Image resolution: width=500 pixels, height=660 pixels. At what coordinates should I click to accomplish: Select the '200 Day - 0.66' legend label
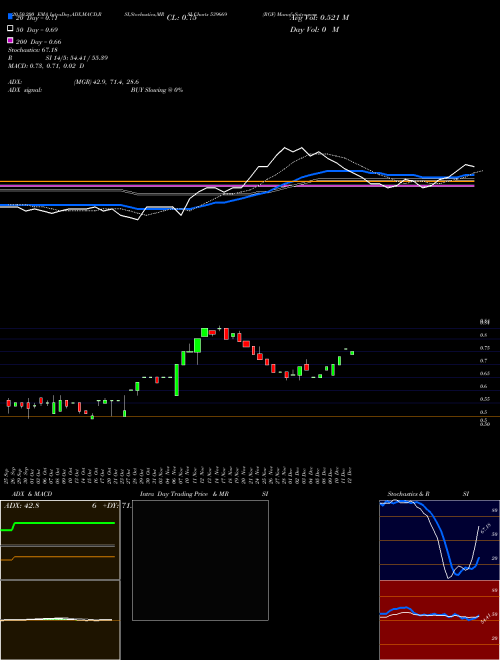coord(39,42)
